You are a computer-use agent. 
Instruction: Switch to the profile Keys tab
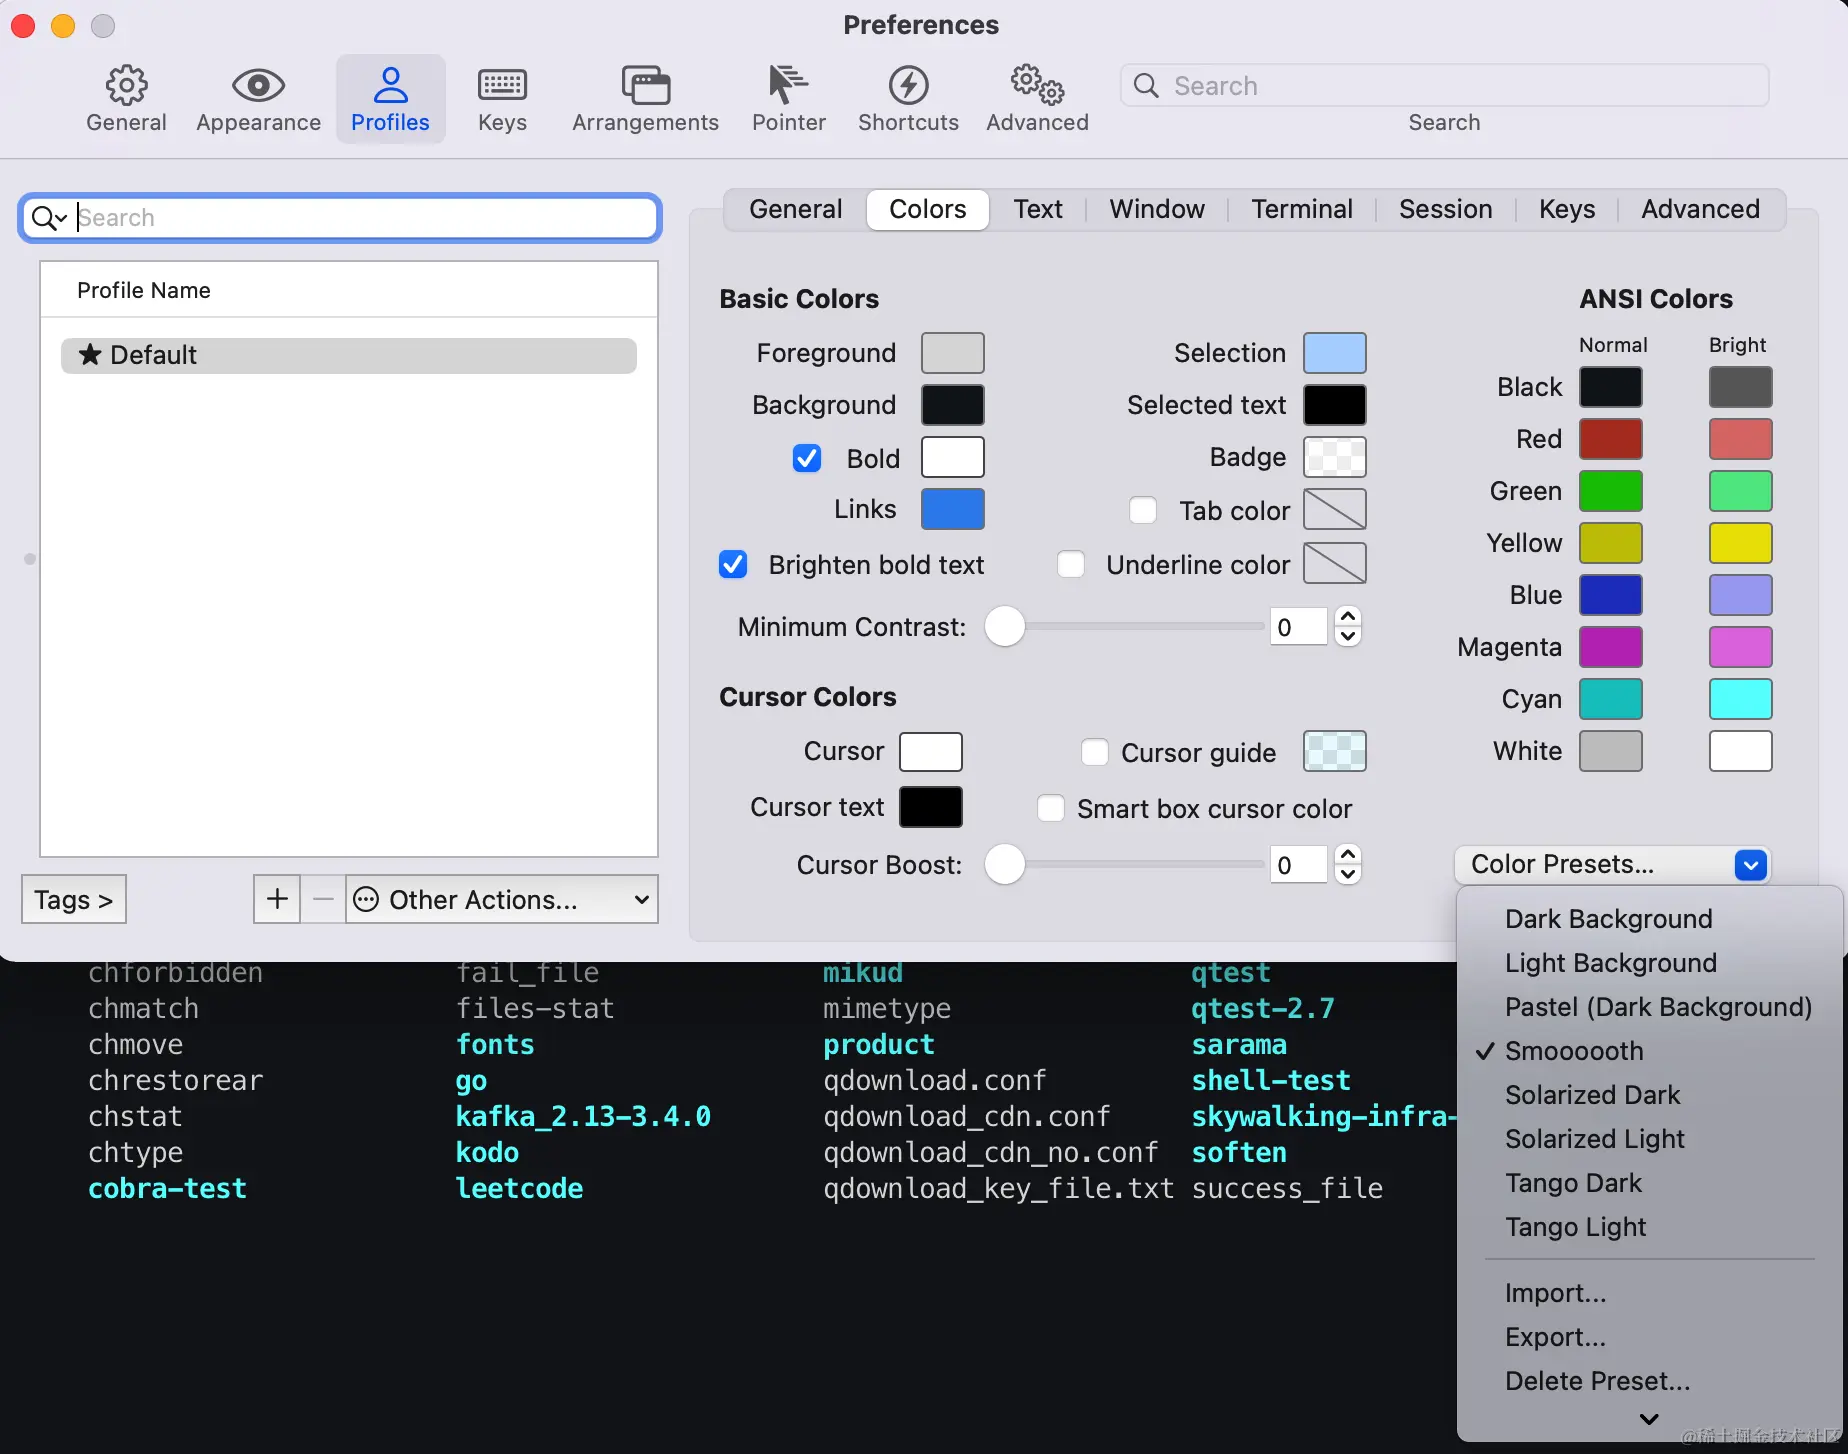[1567, 209]
